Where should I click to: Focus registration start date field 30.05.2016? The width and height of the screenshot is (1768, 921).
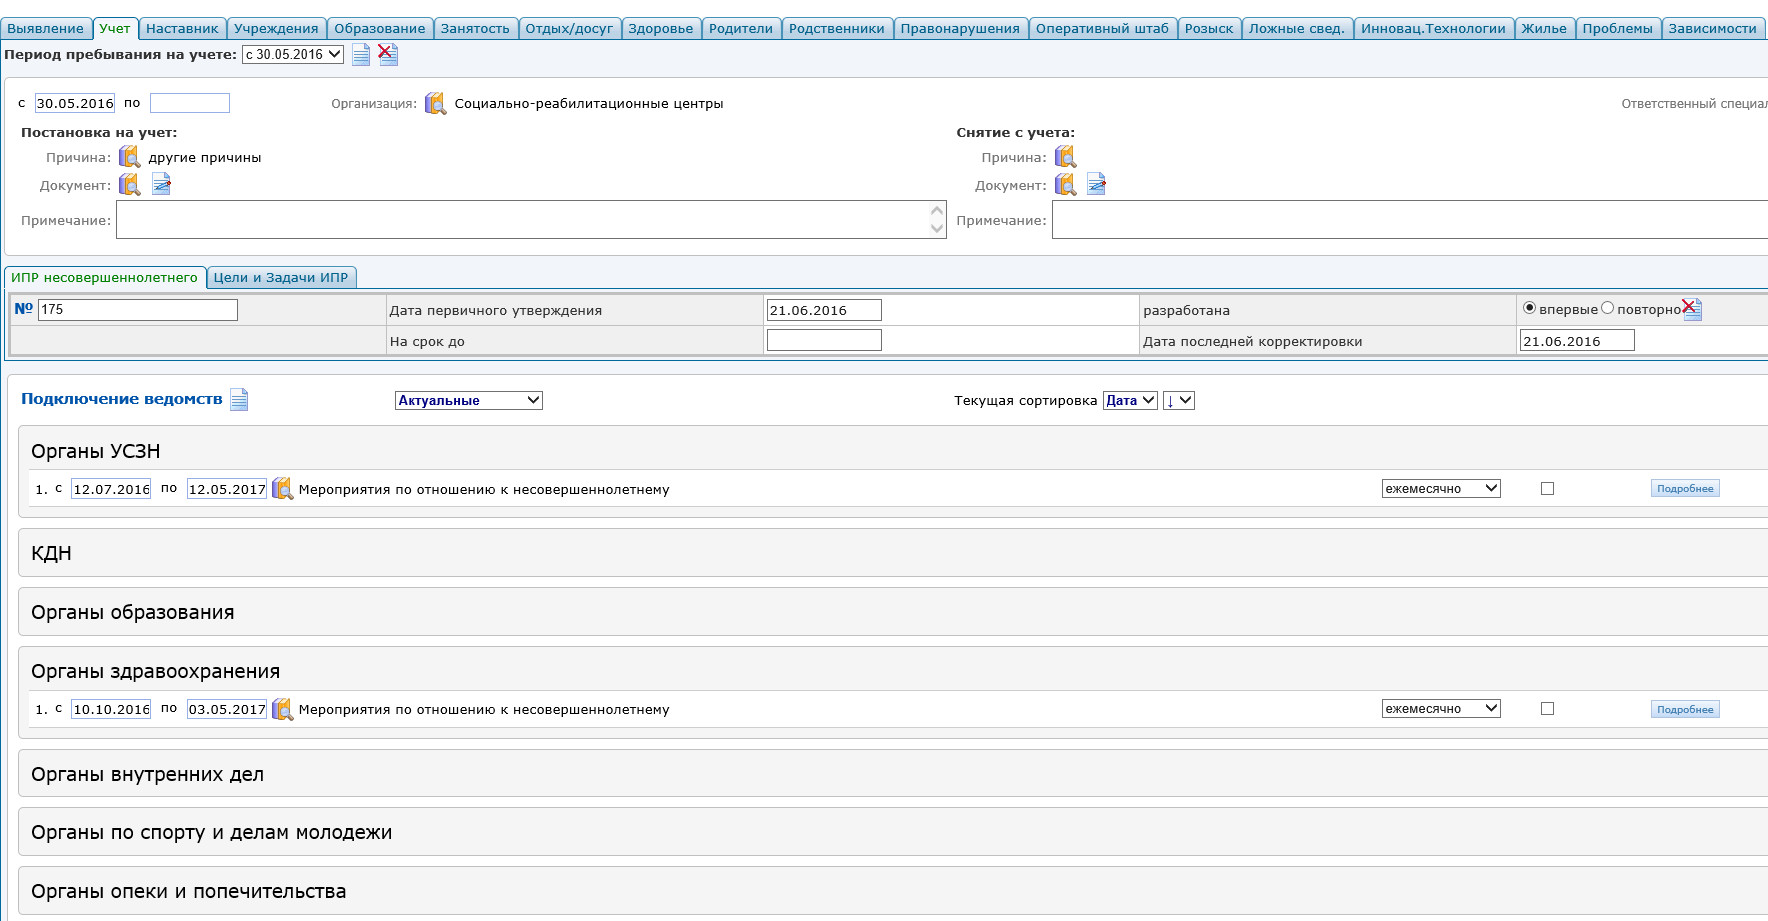[75, 103]
